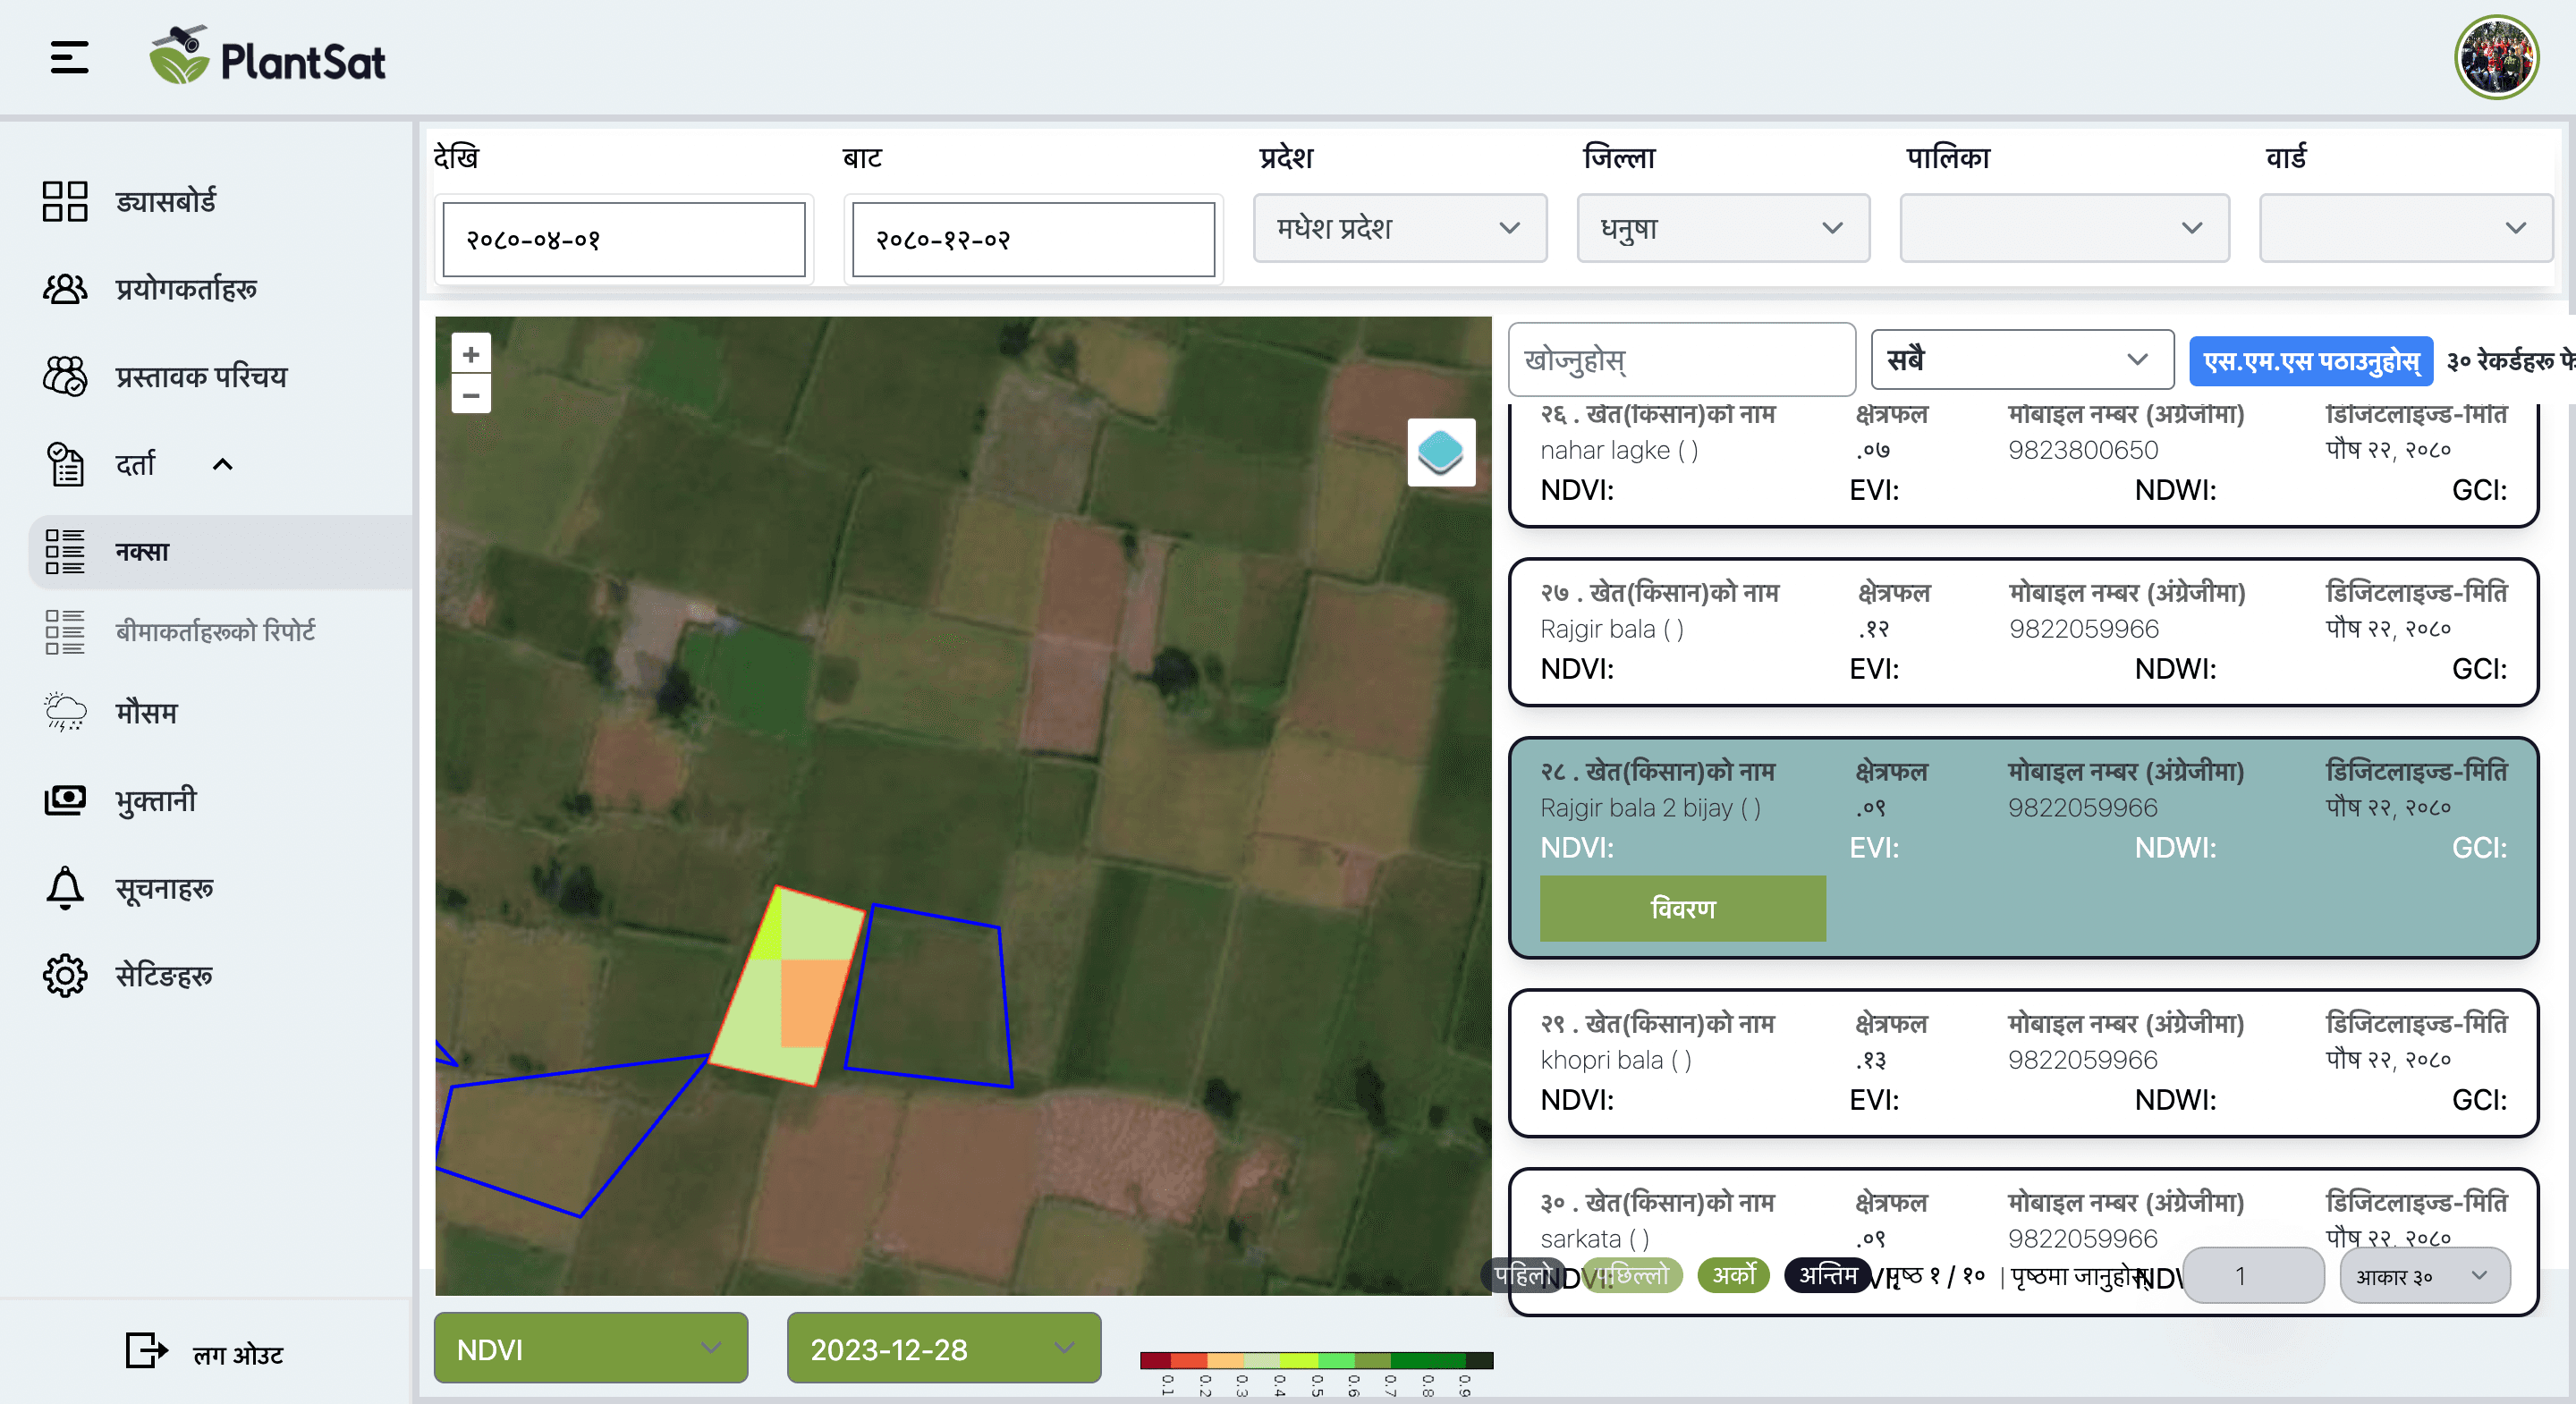Click the अर्को next page button
The image size is (2576, 1404).
coord(1733,1274)
